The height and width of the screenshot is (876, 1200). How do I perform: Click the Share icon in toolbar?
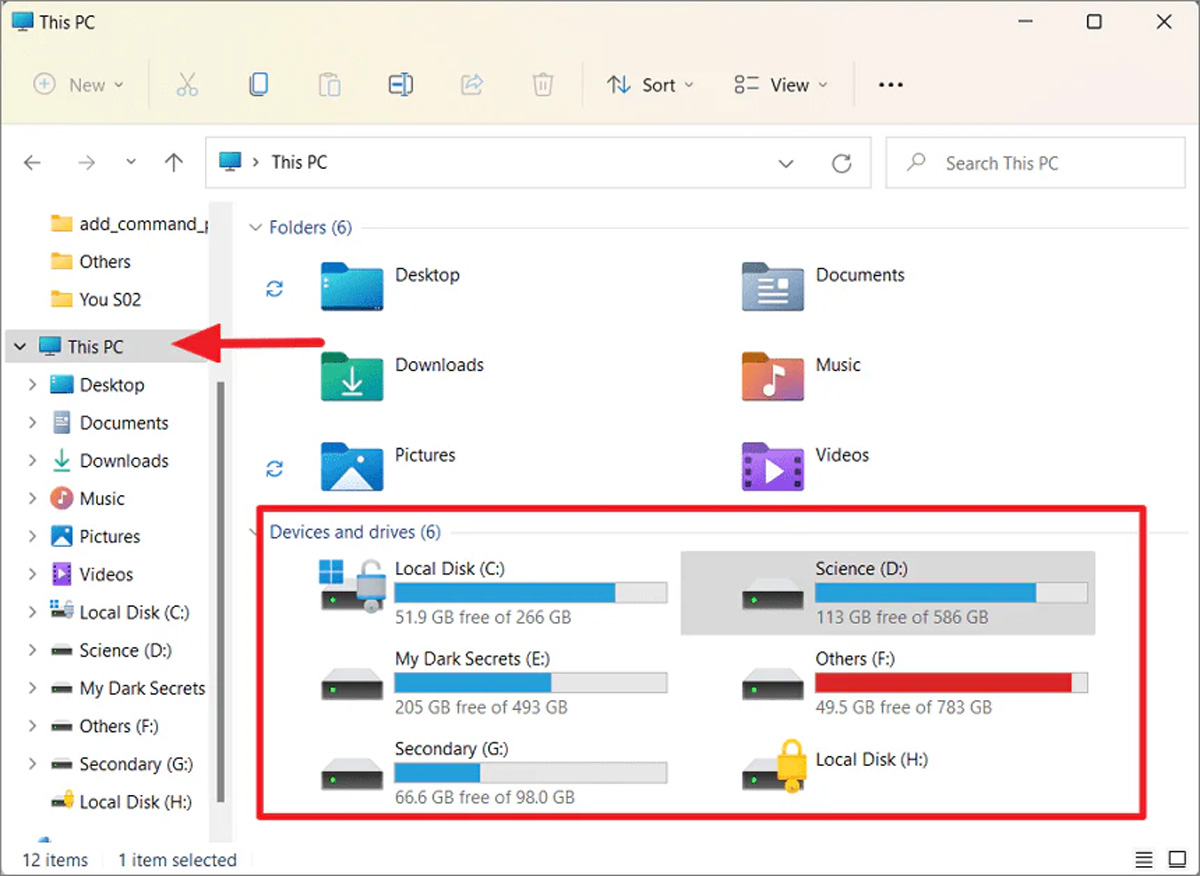[471, 85]
